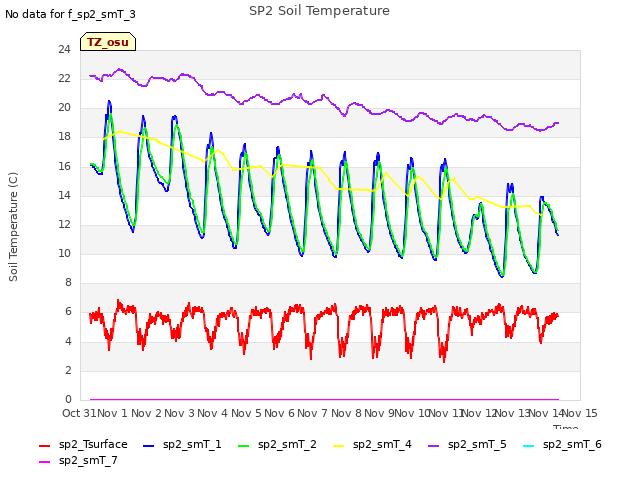
Task: Click the Nov 6 x-axis tick label
Action: 279,413
